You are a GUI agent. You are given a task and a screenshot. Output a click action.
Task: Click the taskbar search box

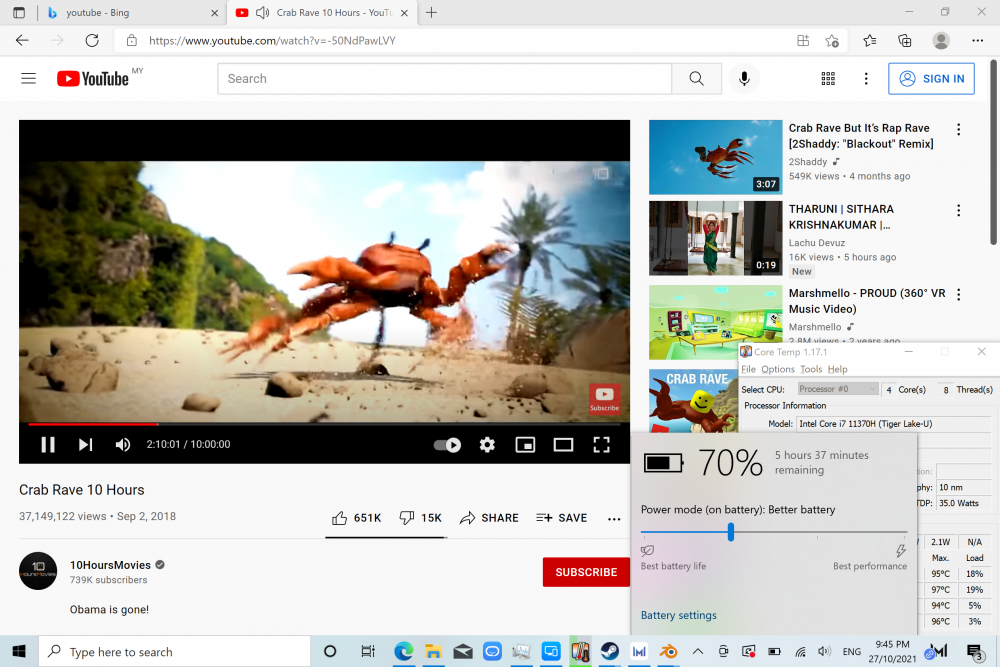tap(175, 651)
